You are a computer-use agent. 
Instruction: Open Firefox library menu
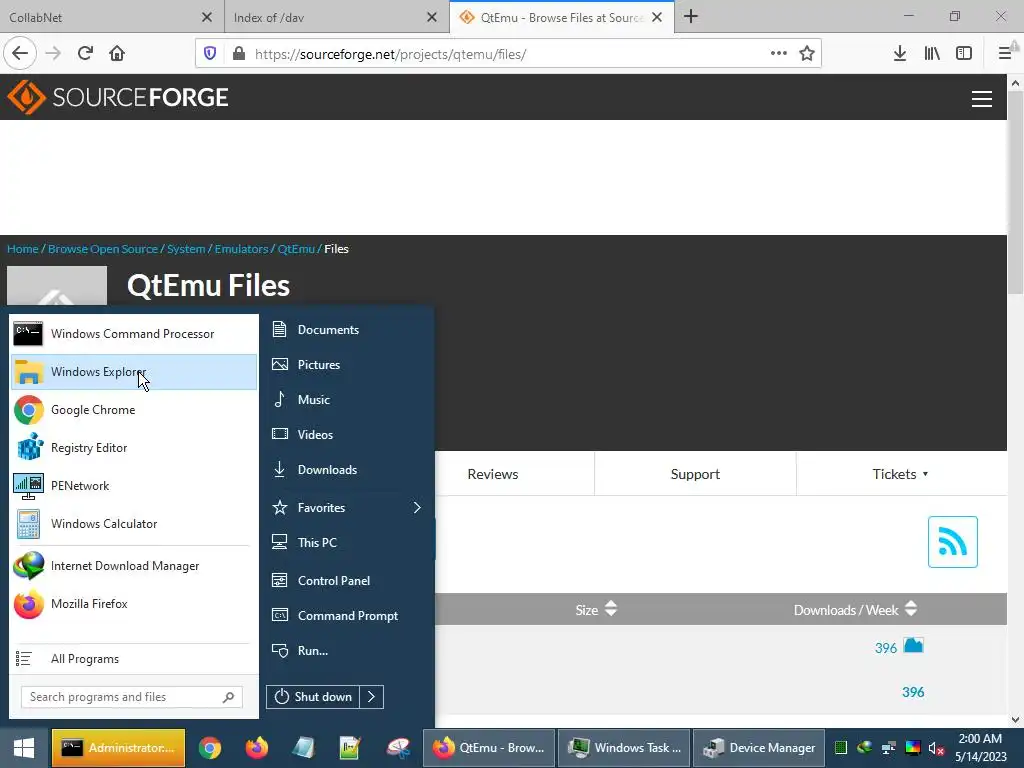(x=932, y=54)
